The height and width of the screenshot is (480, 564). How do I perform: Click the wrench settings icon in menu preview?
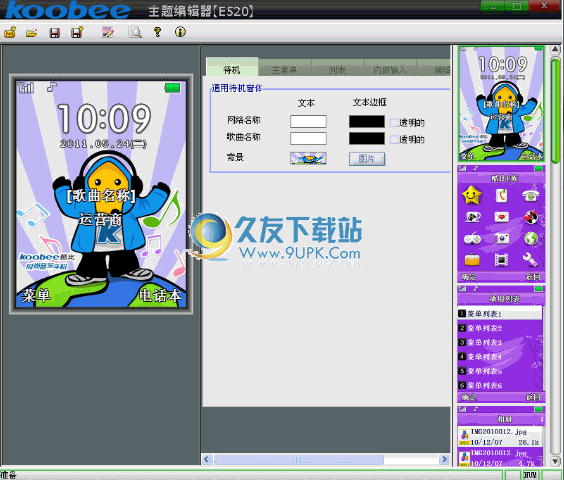tap(530, 260)
